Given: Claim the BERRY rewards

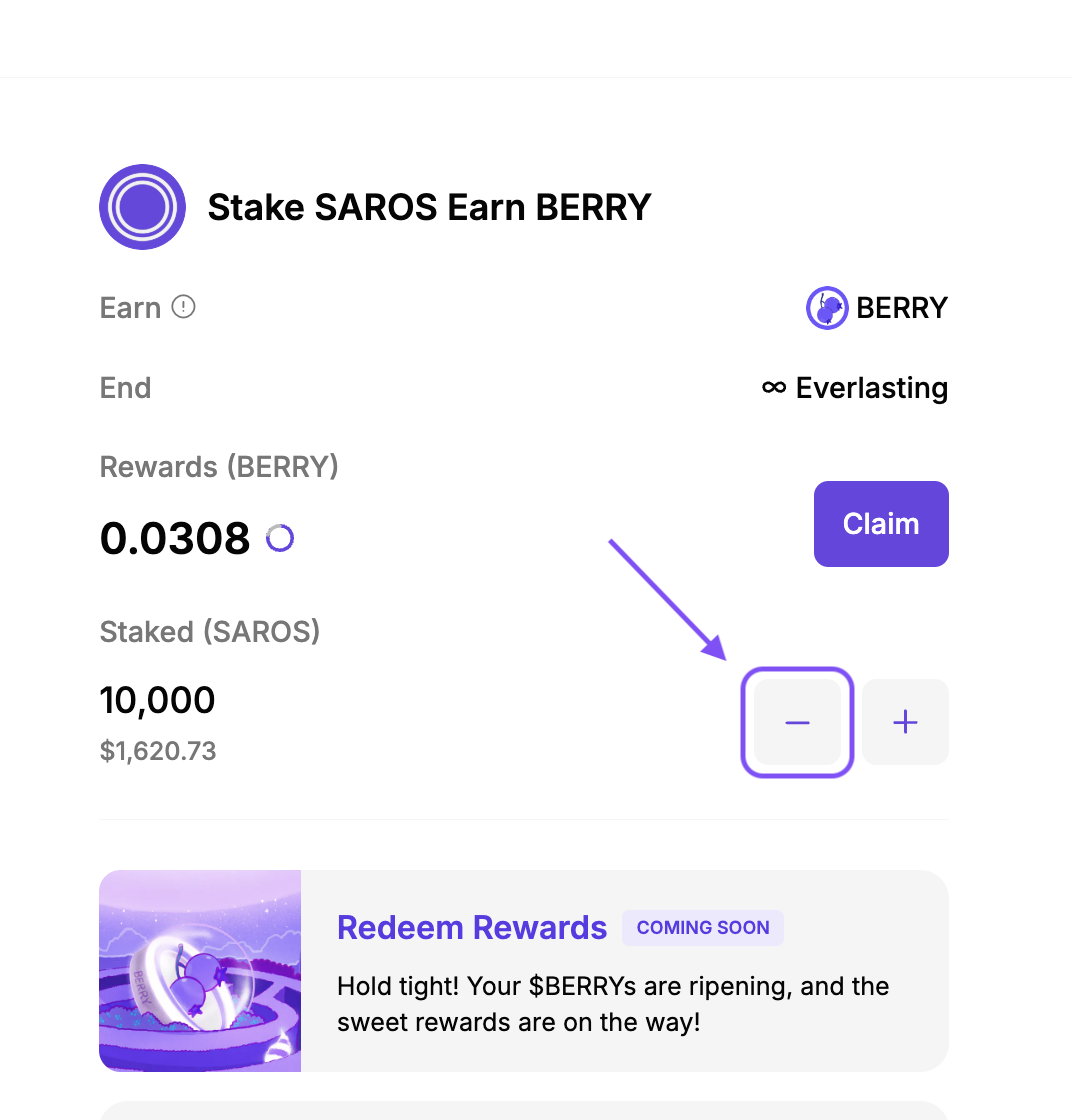Looking at the screenshot, I should click(881, 524).
